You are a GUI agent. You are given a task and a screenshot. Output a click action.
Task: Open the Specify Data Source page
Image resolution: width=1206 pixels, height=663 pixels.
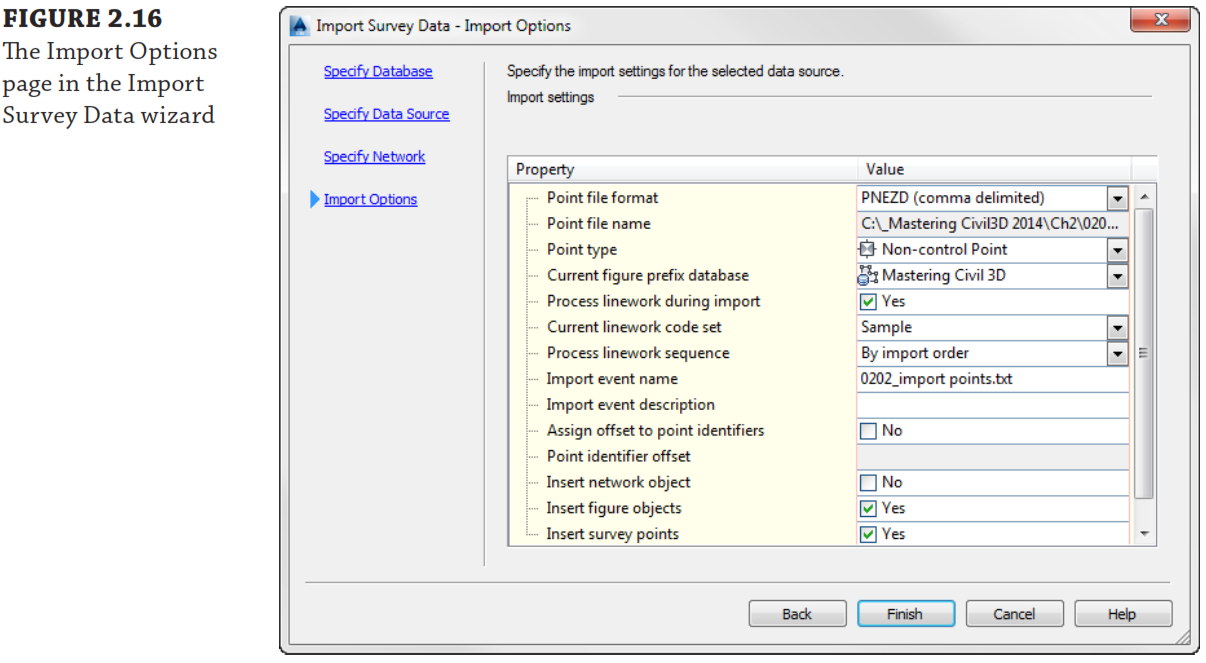coord(386,114)
